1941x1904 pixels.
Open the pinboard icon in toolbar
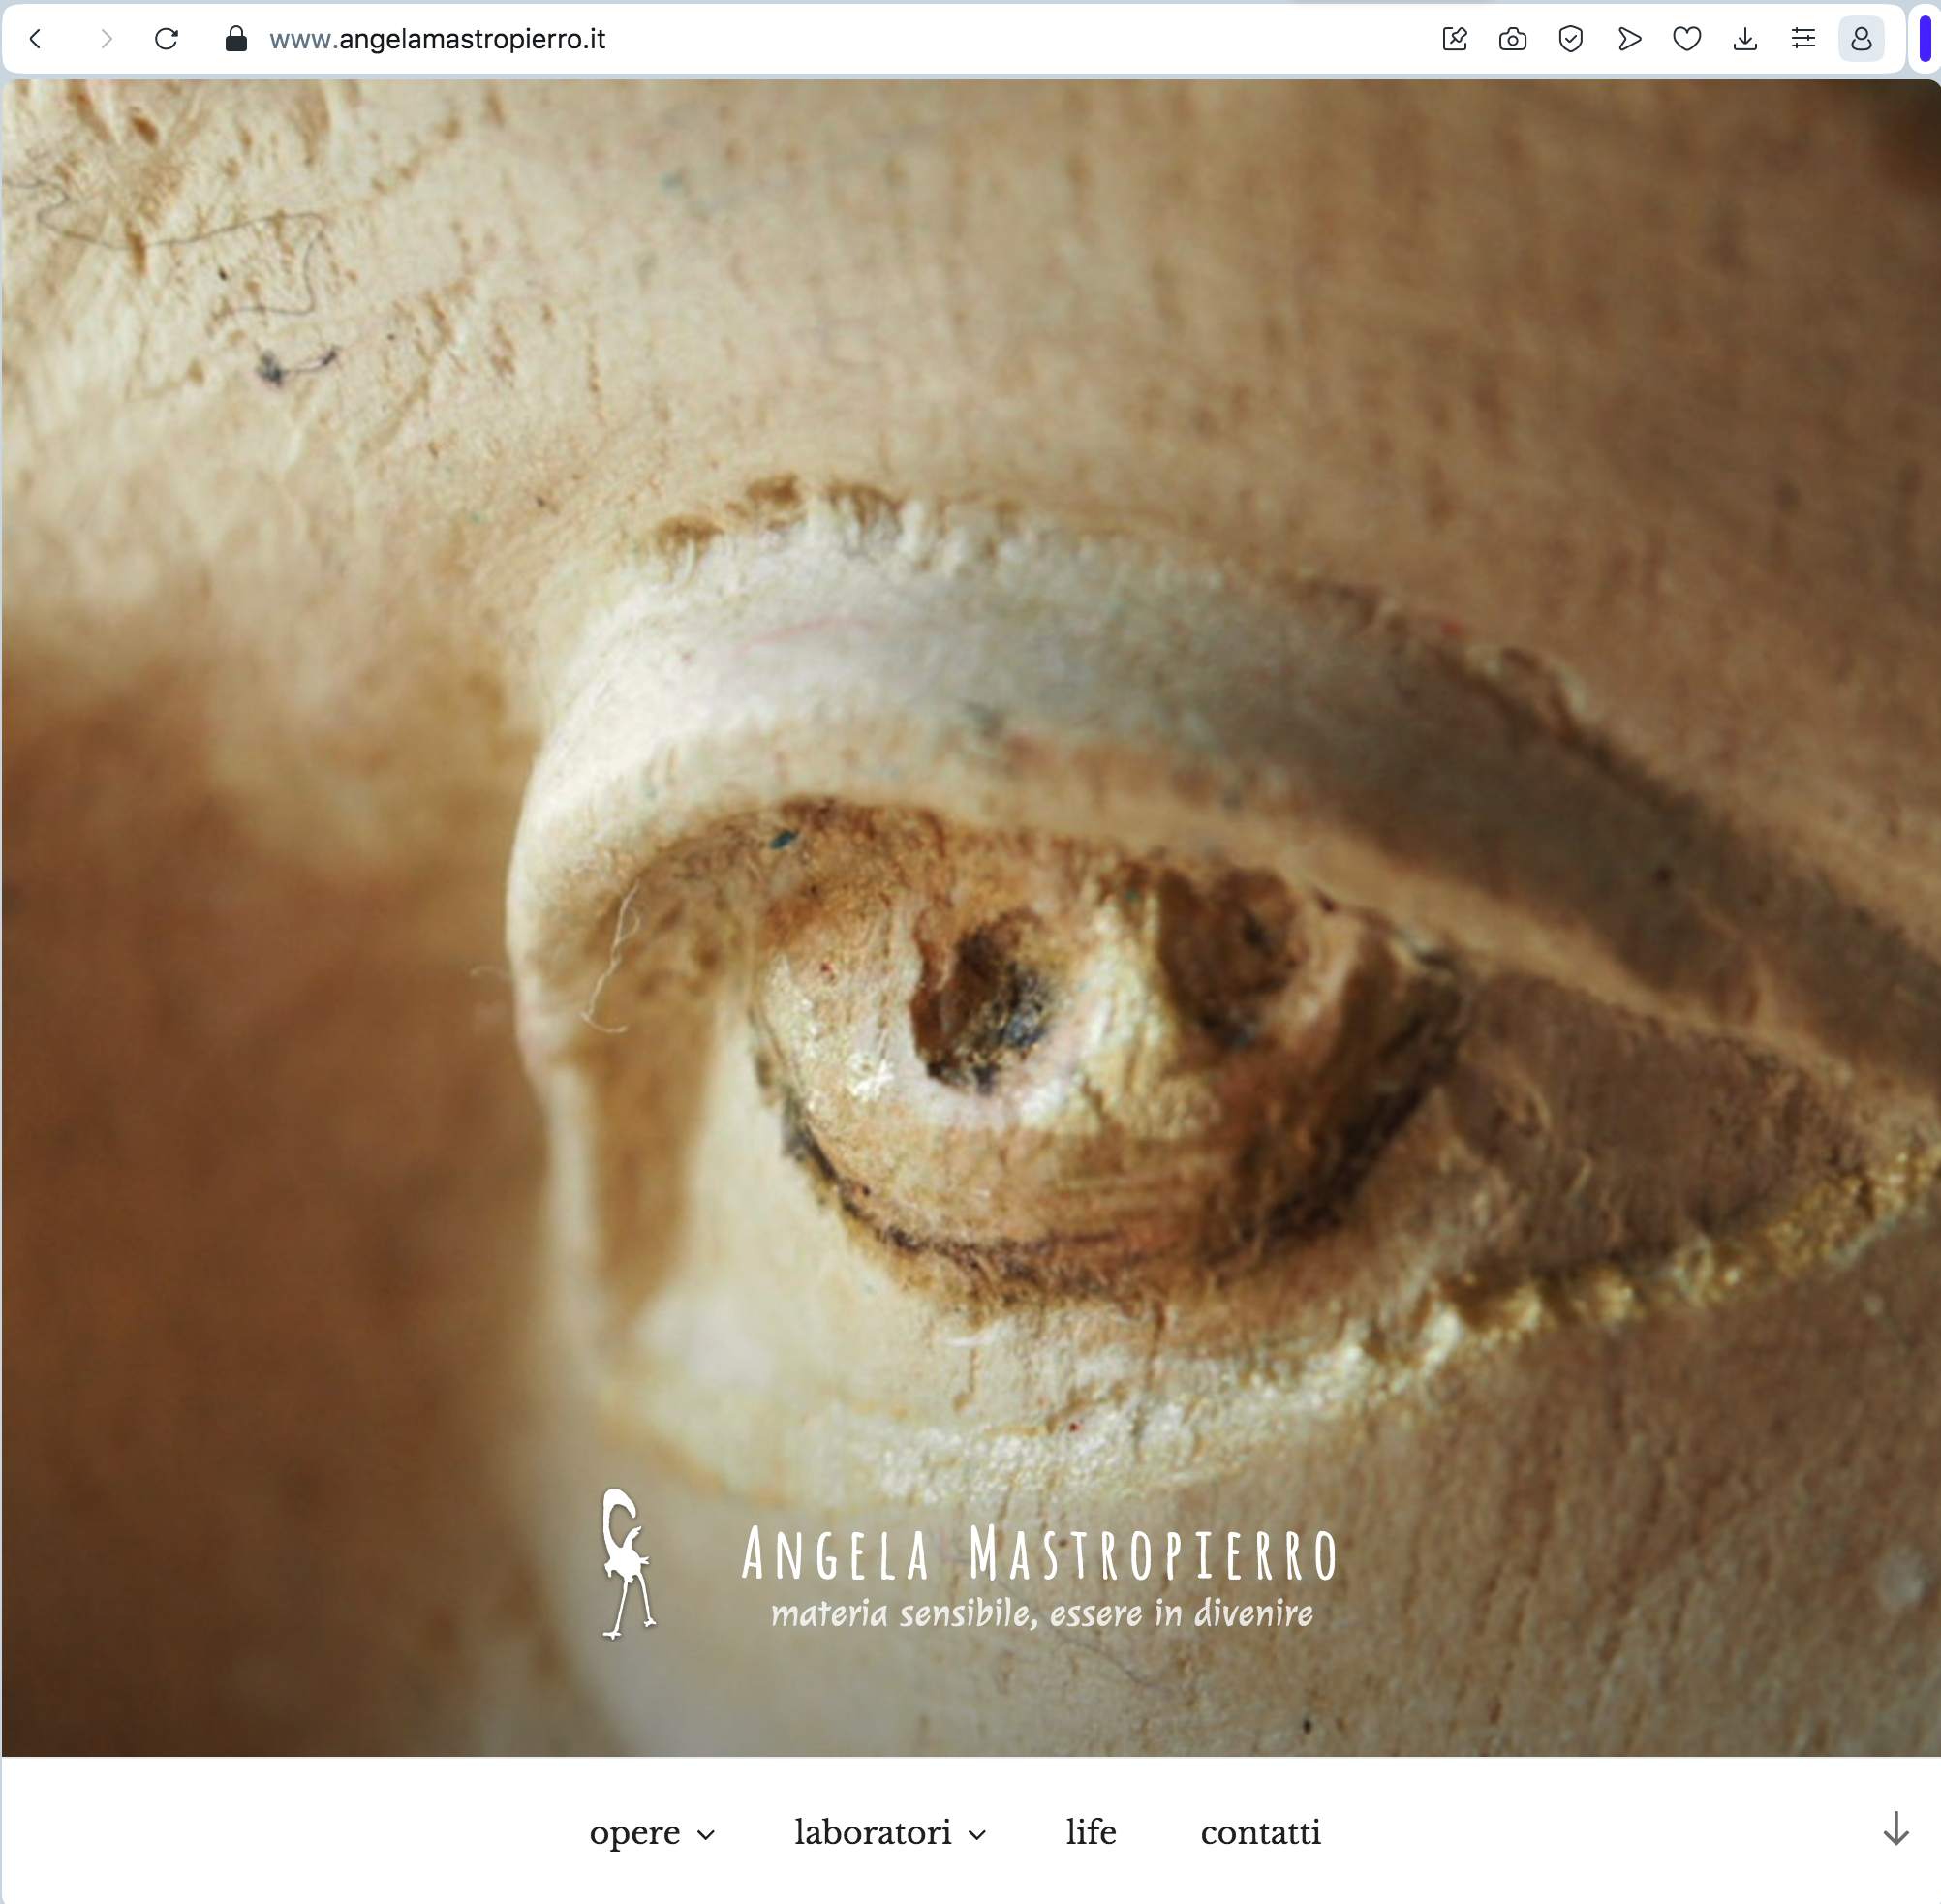1454,39
